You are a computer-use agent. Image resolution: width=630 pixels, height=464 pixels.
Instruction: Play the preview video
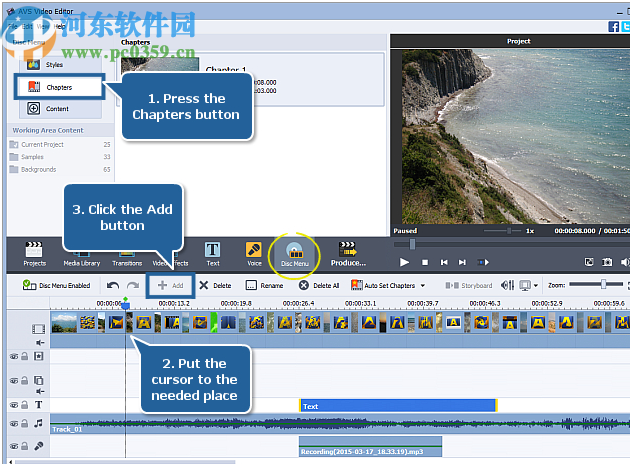(404, 262)
